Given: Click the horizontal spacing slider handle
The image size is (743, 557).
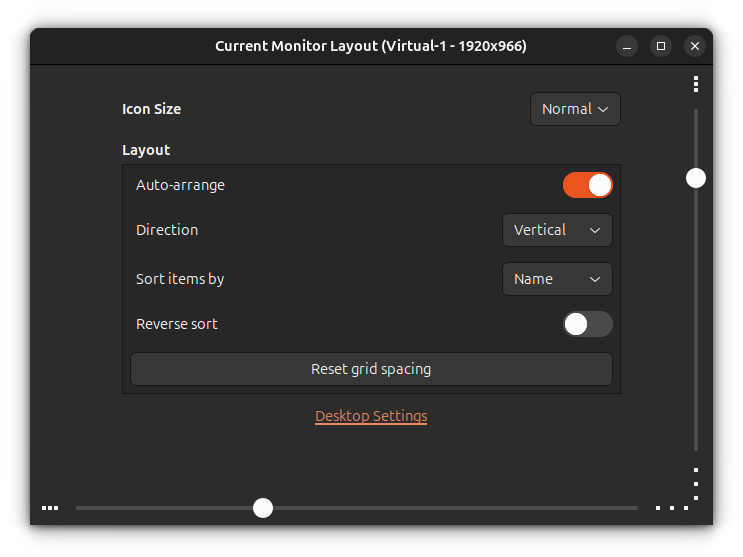Looking at the screenshot, I should [263, 508].
